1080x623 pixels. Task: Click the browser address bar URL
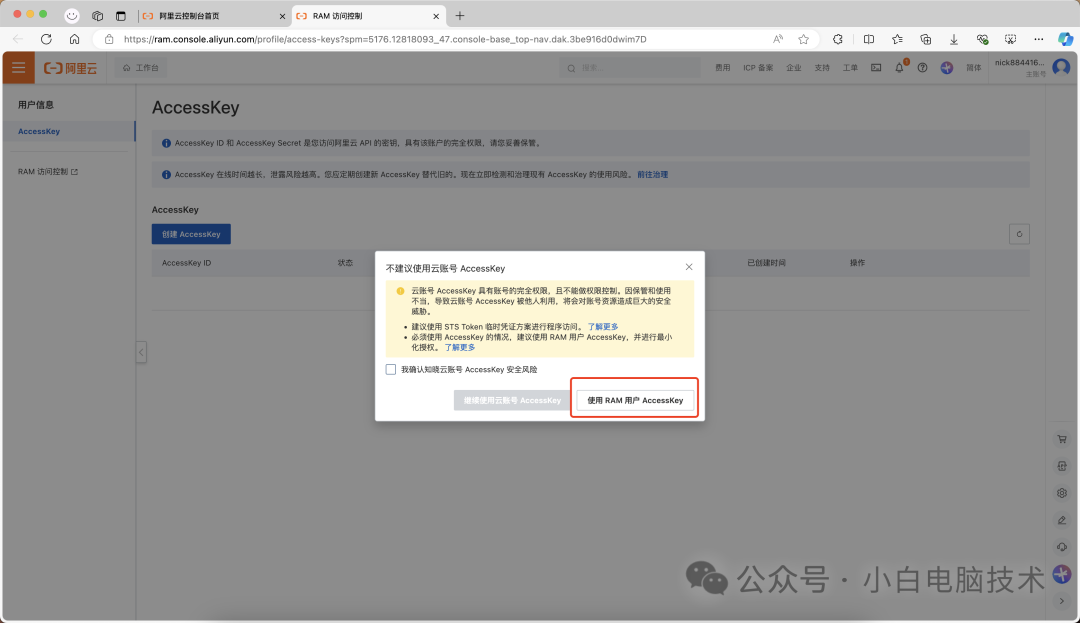pos(385,39)
